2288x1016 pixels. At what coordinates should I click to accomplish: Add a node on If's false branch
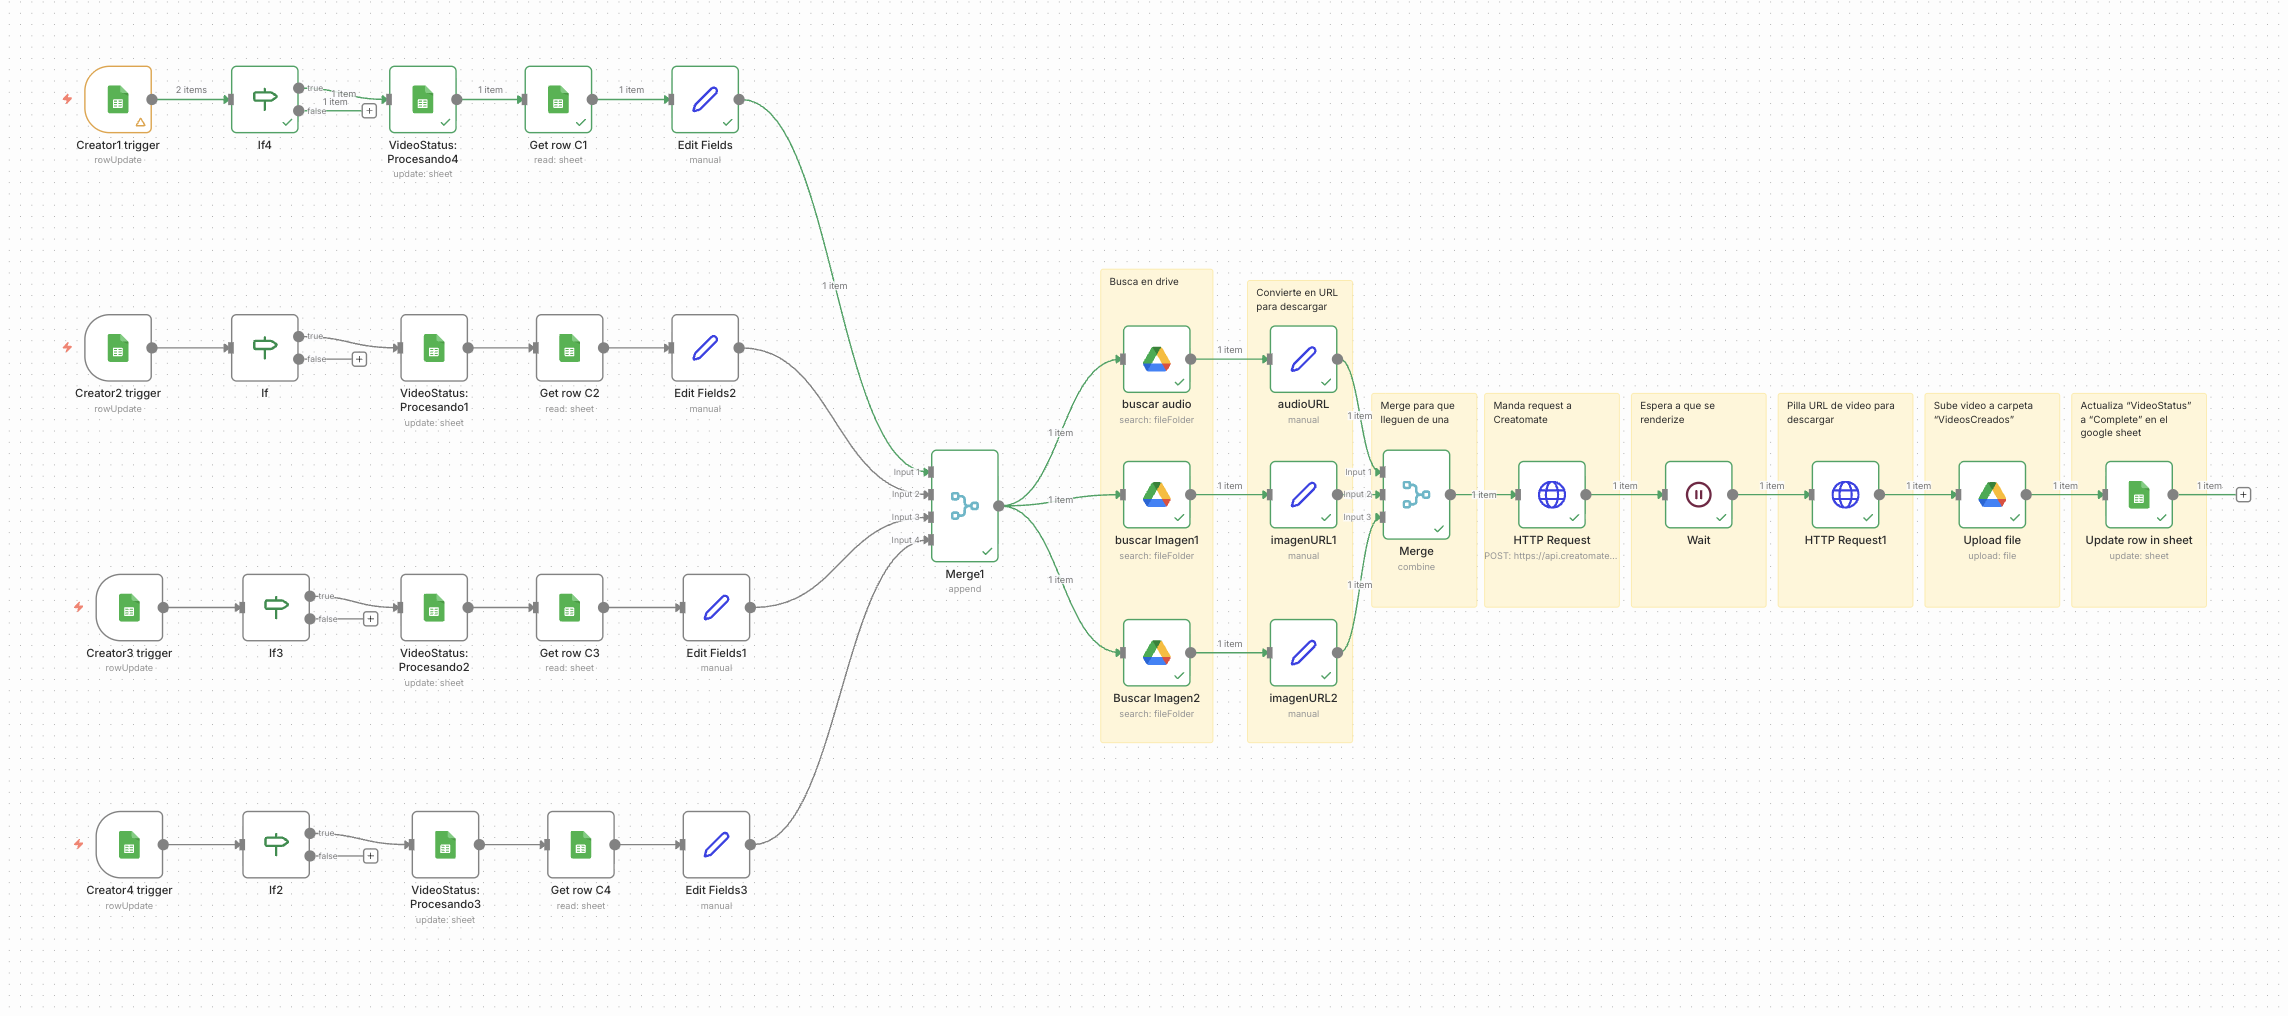tap(359, 359)
